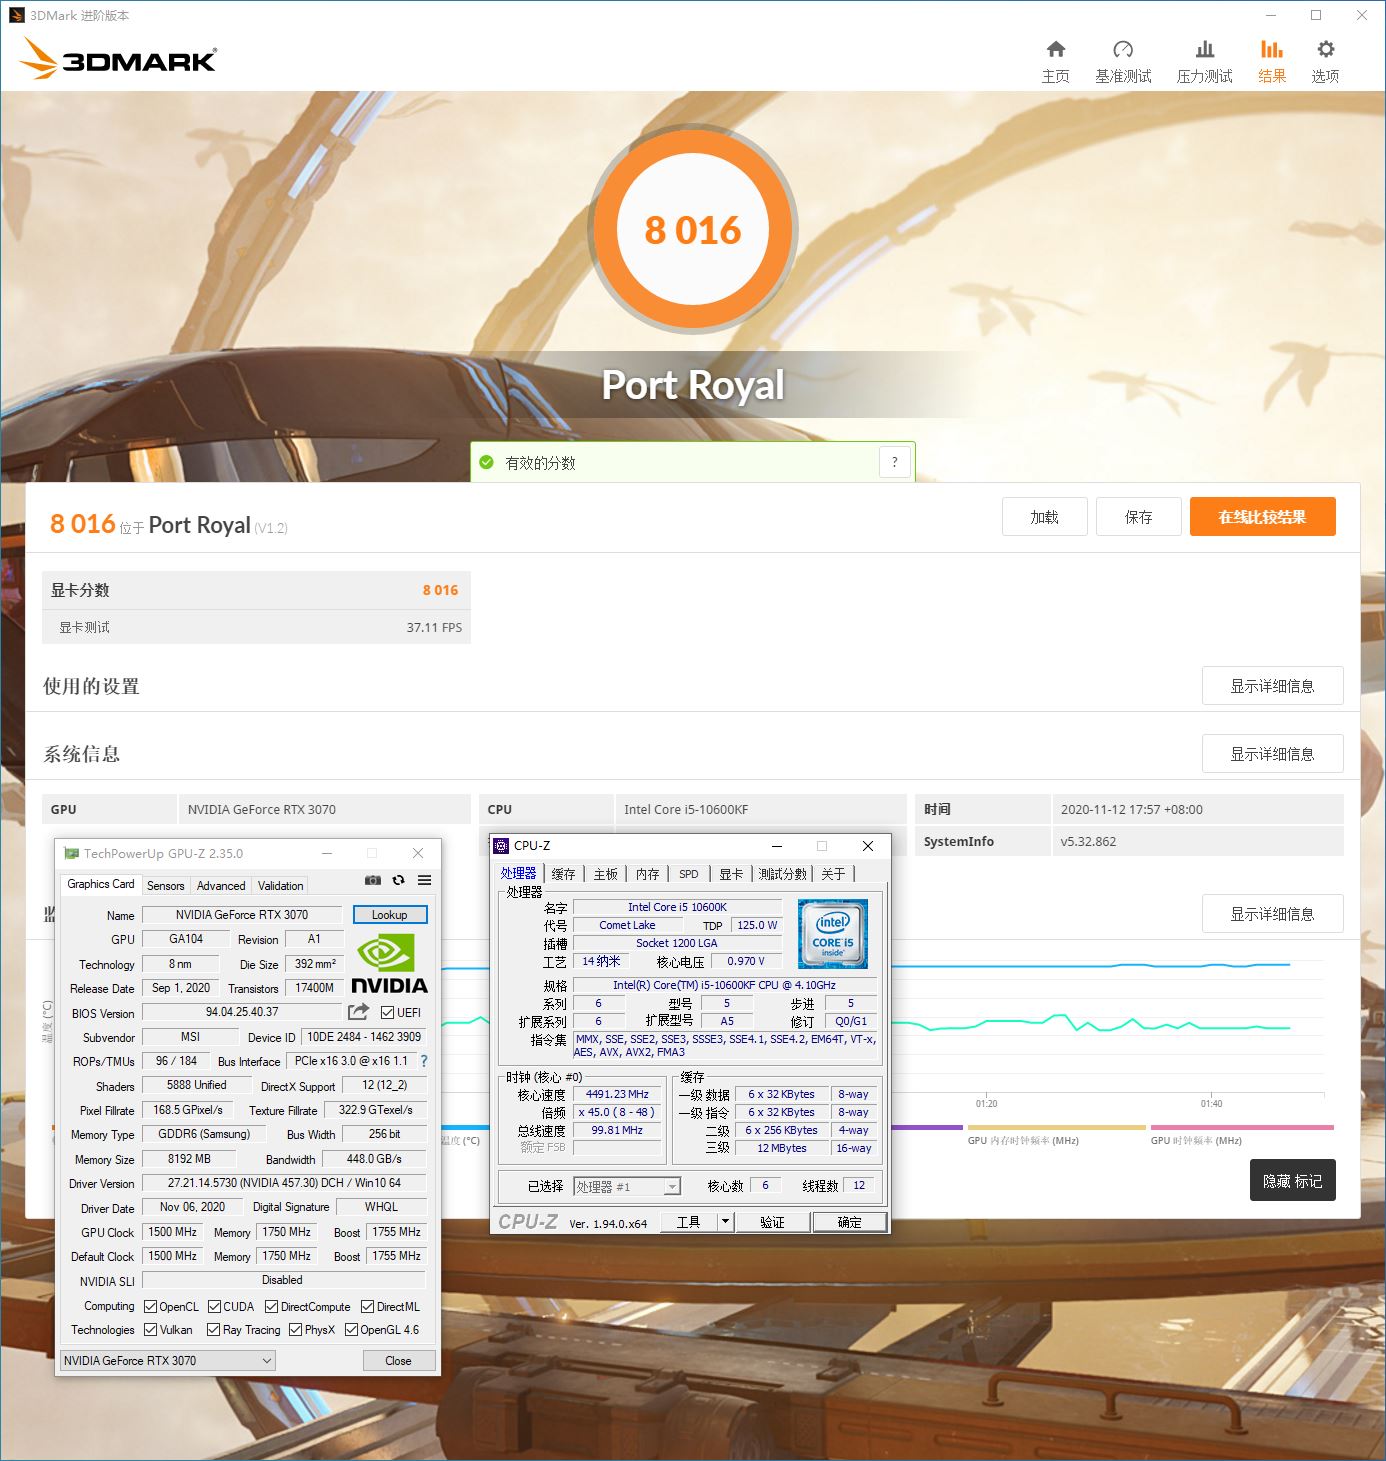Click 工具 button in CPU-Z
This screenshot has height=1461, width=1386.
(689, 1222)
